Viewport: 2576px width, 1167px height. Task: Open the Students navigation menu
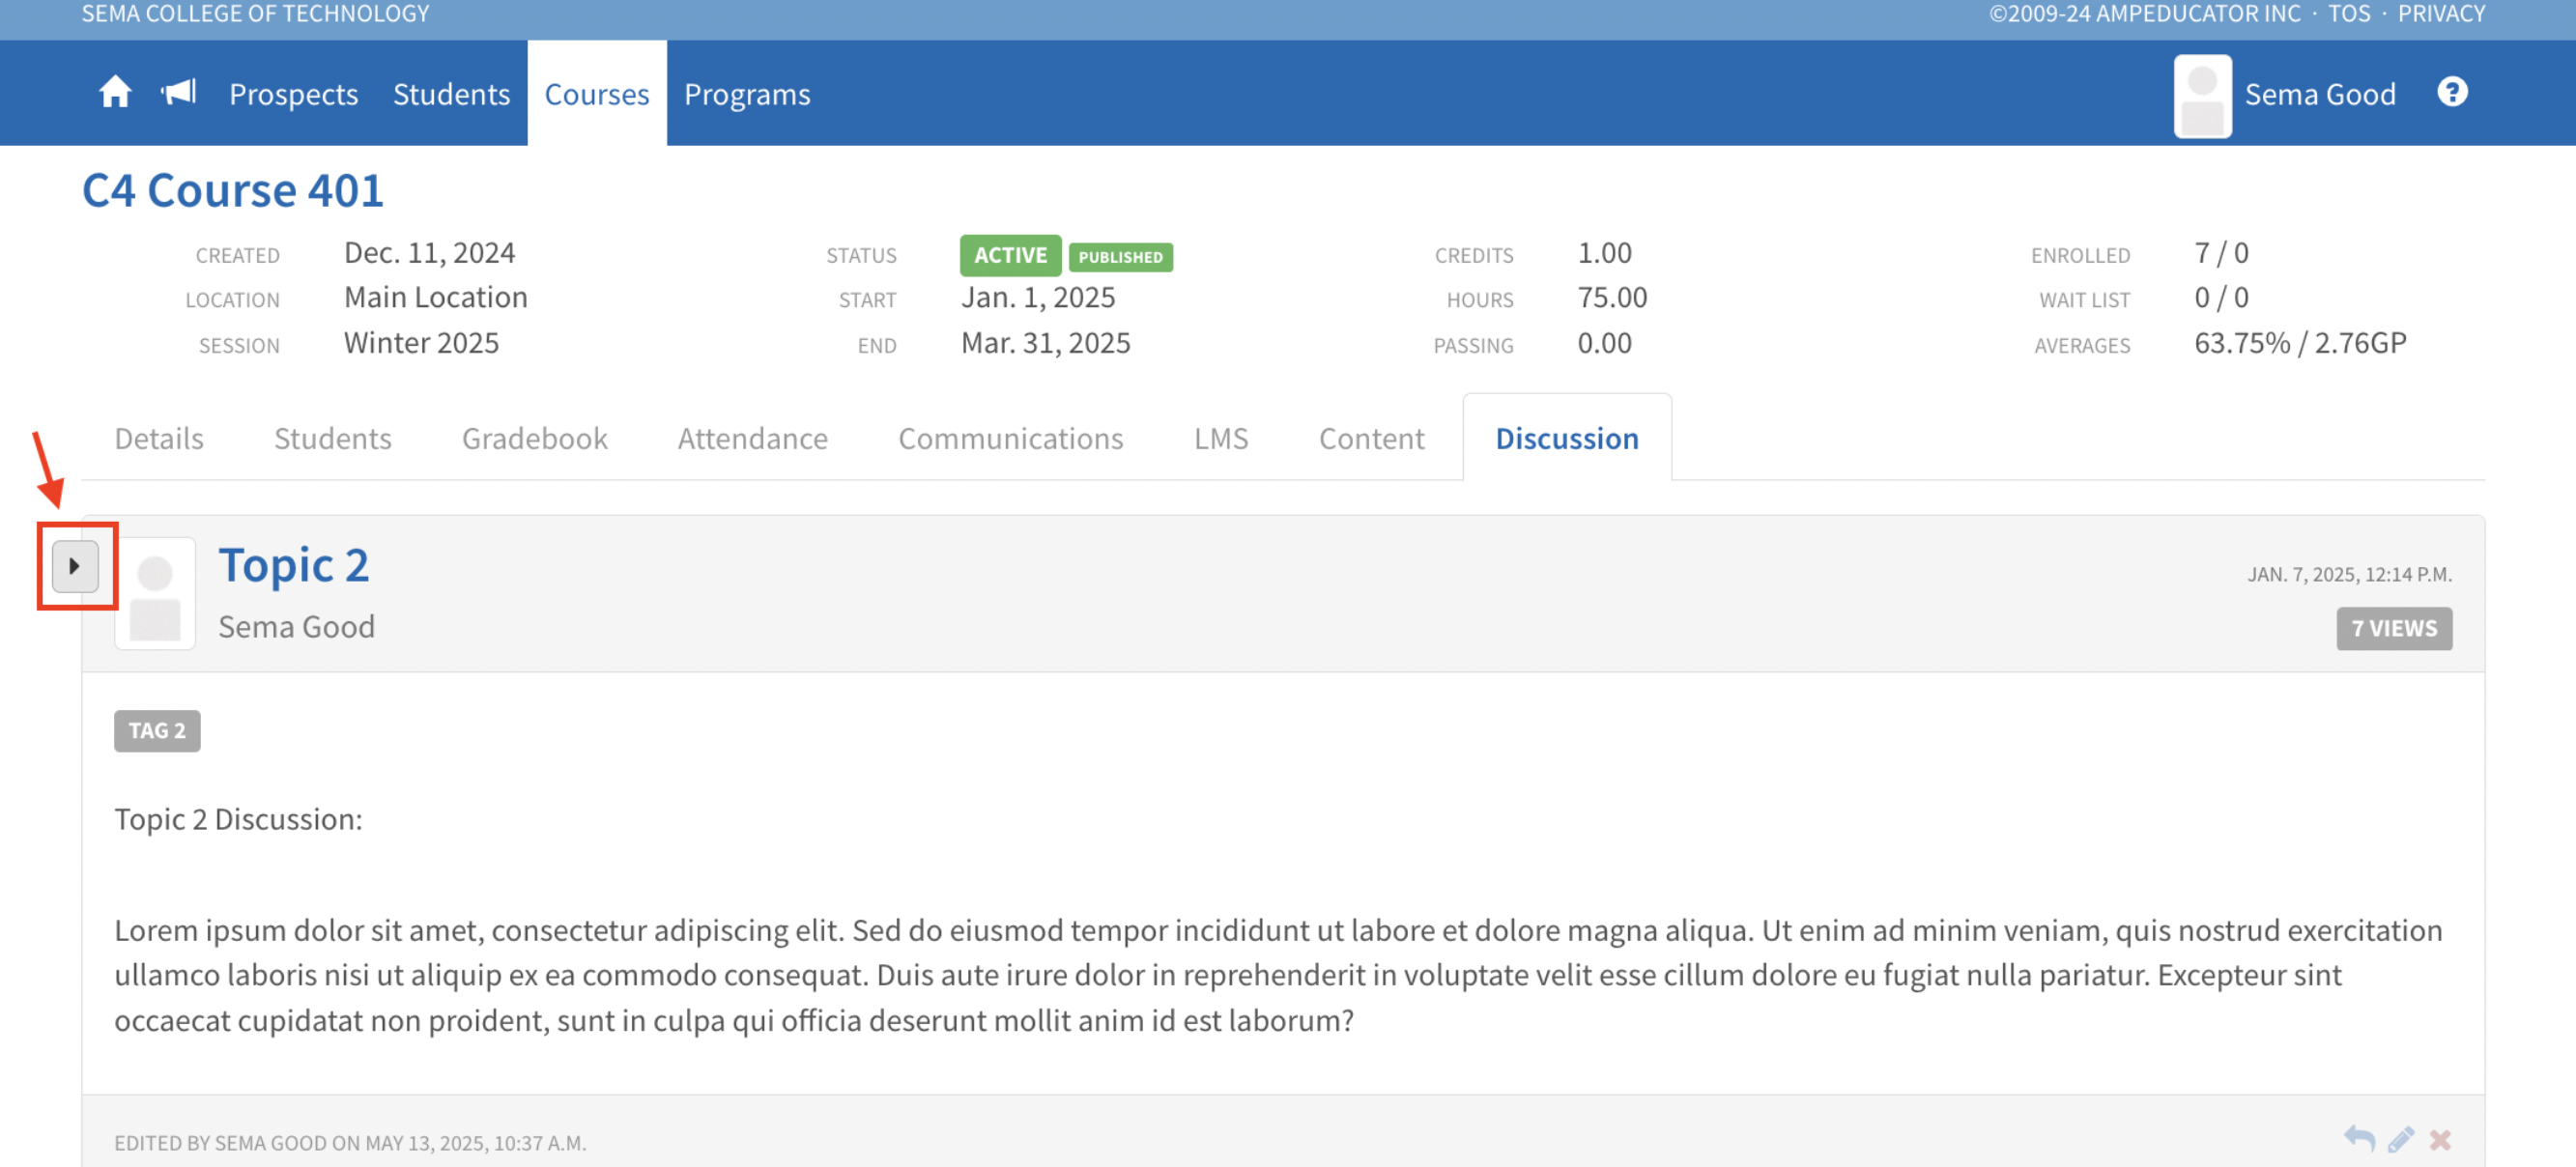coord(451,94)
